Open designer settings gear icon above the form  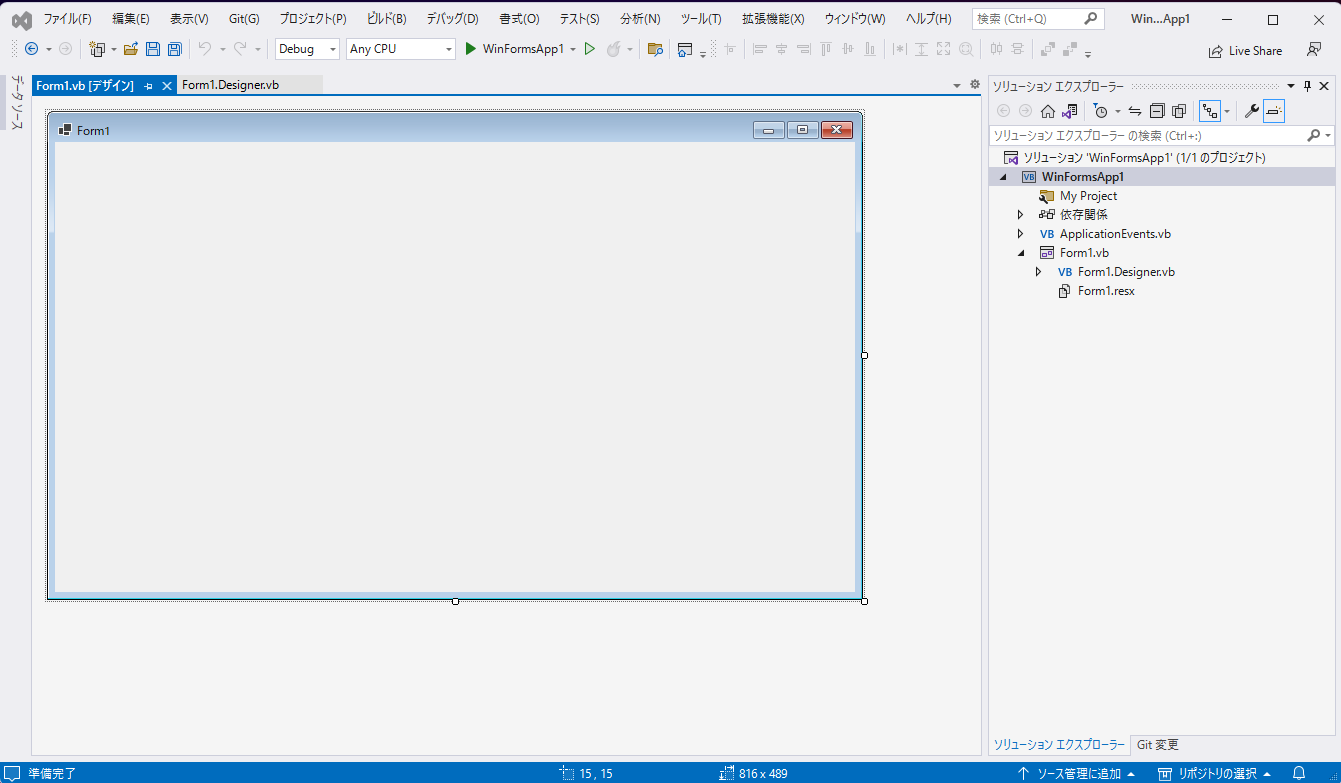pos(975,85)
